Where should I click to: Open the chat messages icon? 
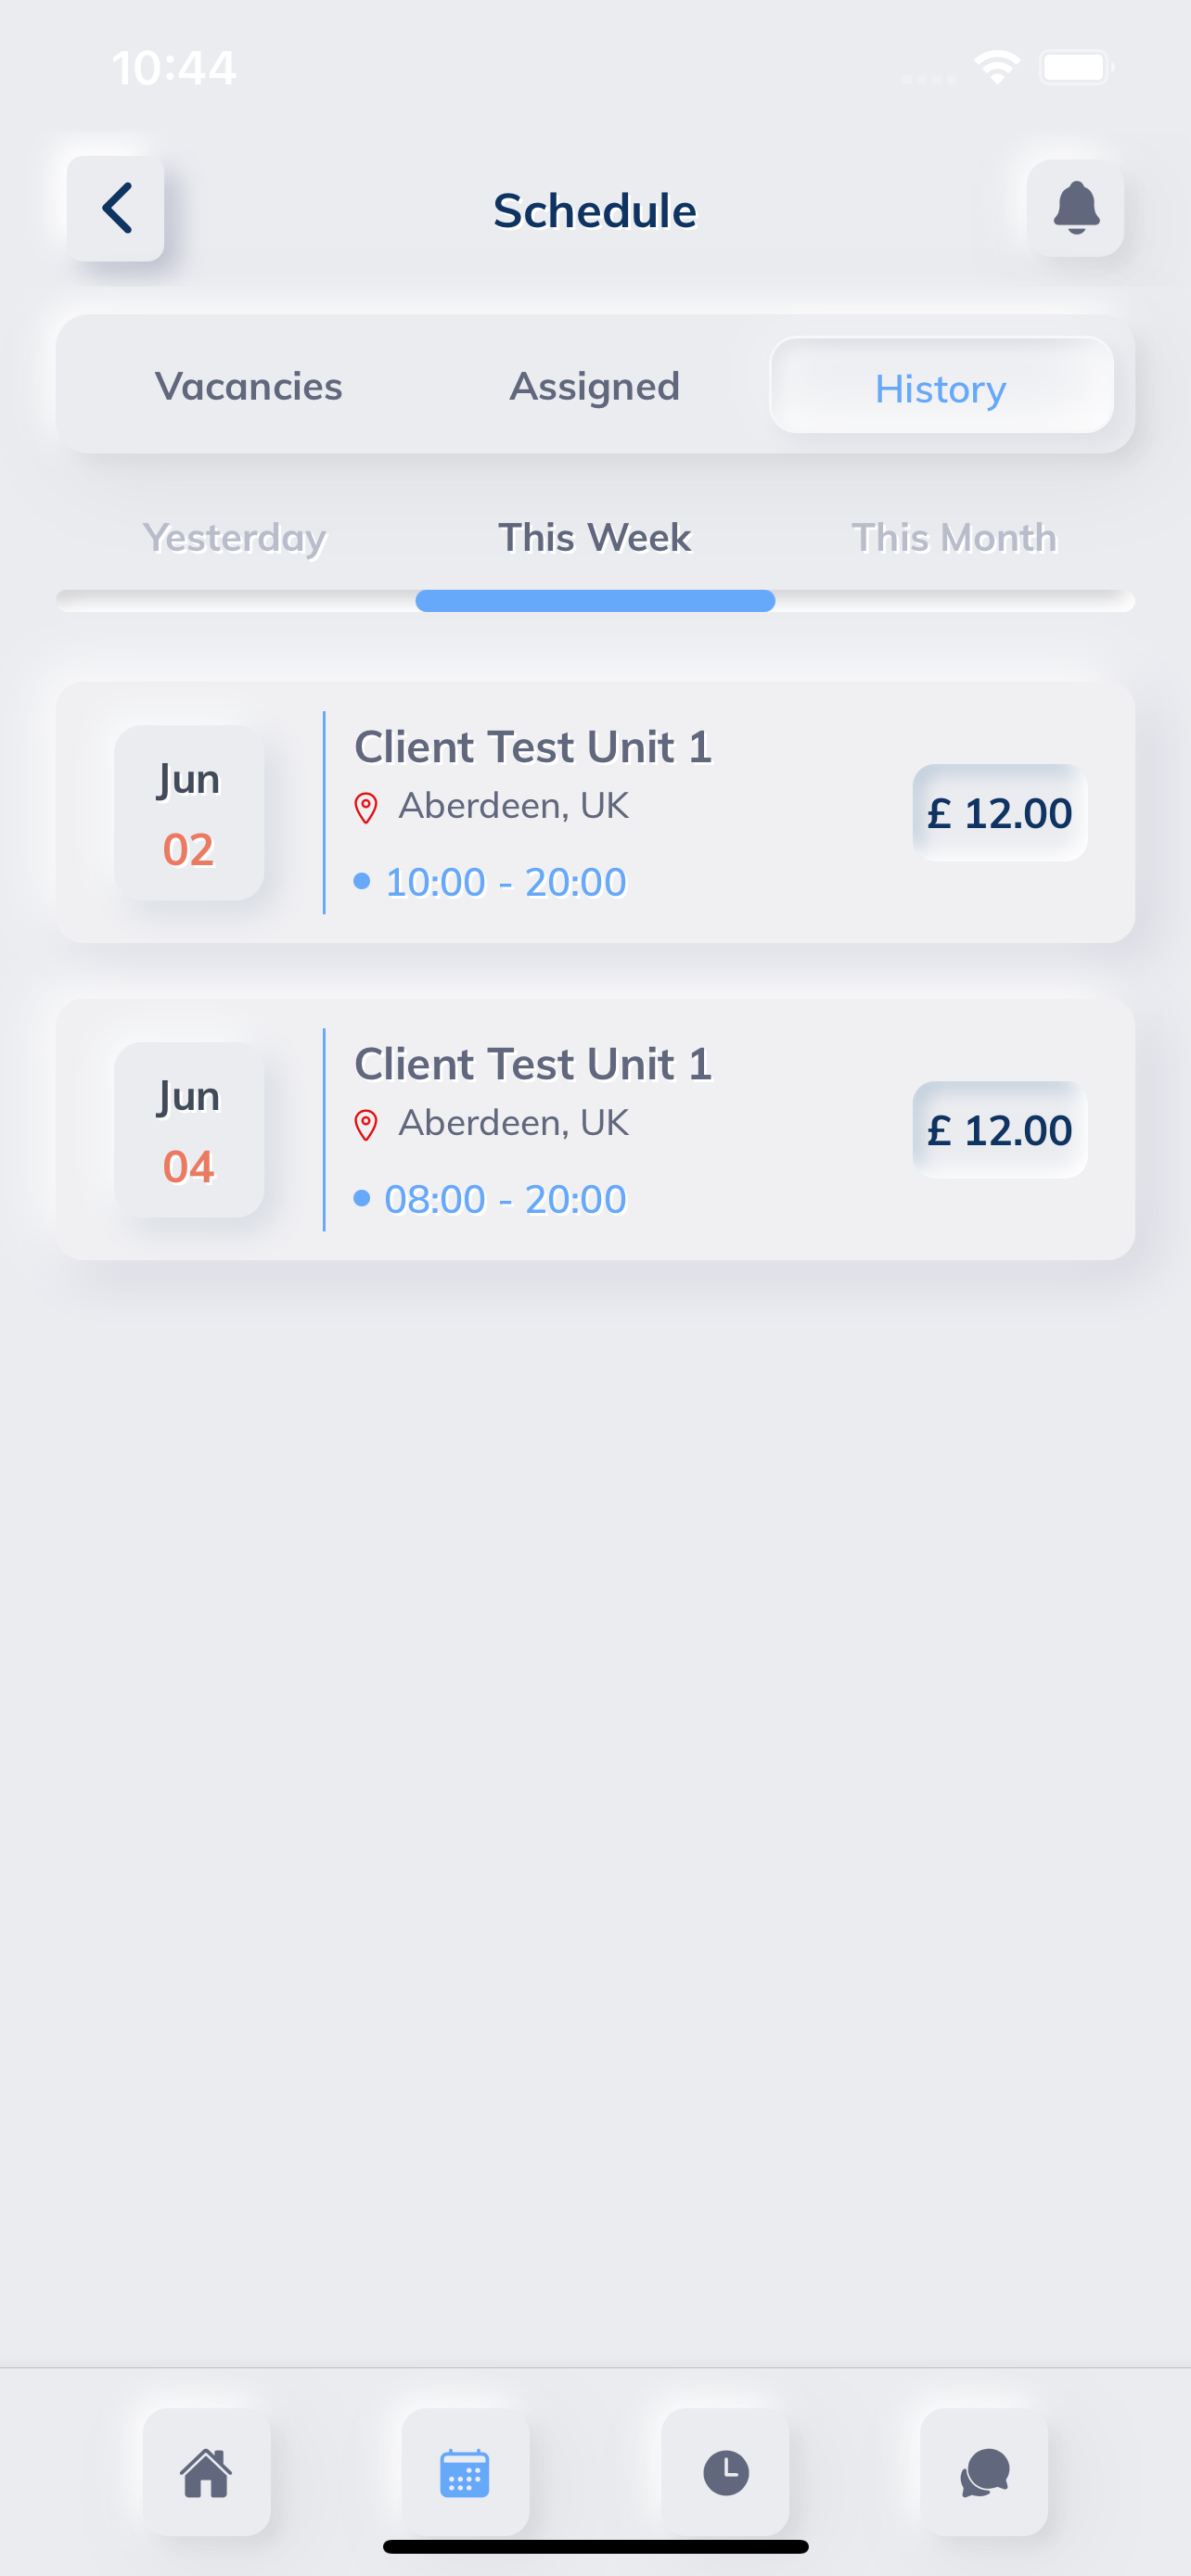click(x=984, y=2472)
